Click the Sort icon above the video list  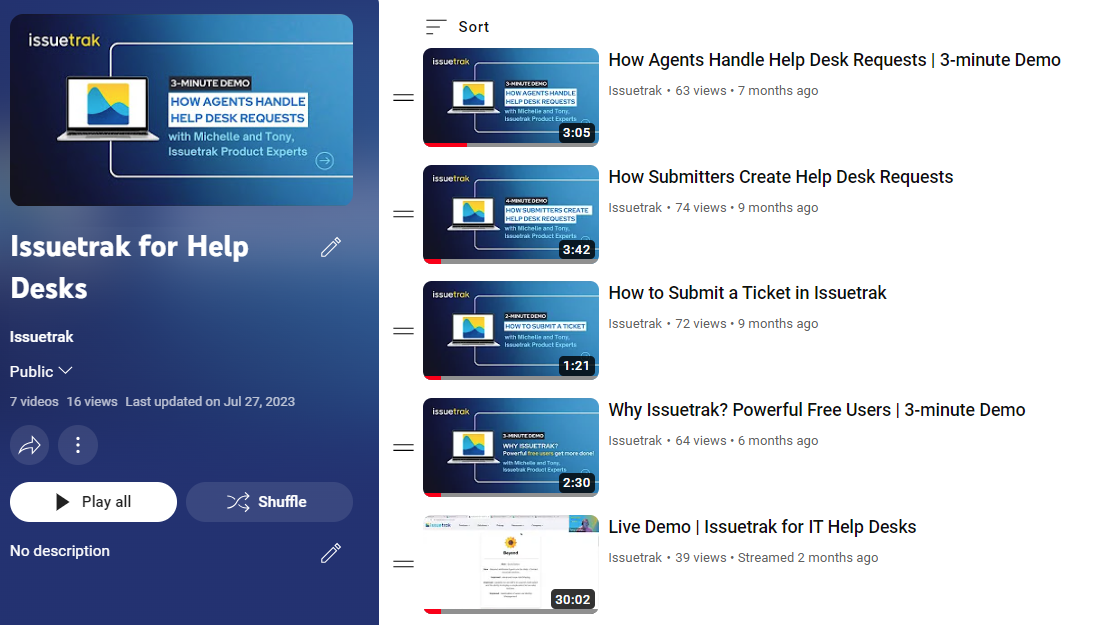pyautogui.click(x=436, y=27)
